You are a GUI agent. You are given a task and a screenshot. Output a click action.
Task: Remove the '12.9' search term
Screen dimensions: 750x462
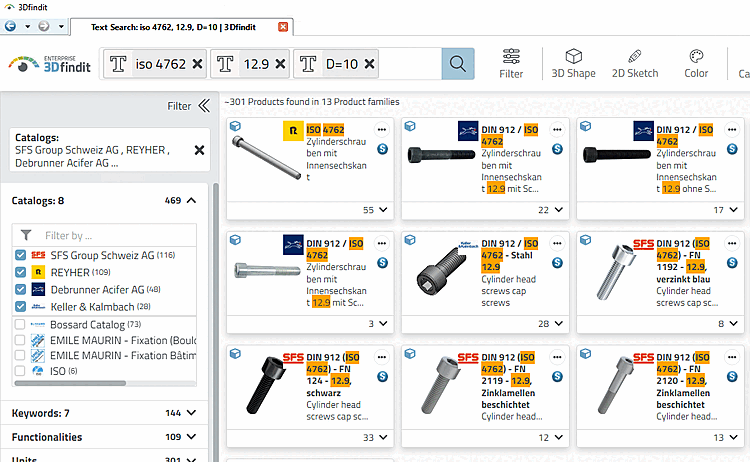pyautogui.click(x=280, y=64)
